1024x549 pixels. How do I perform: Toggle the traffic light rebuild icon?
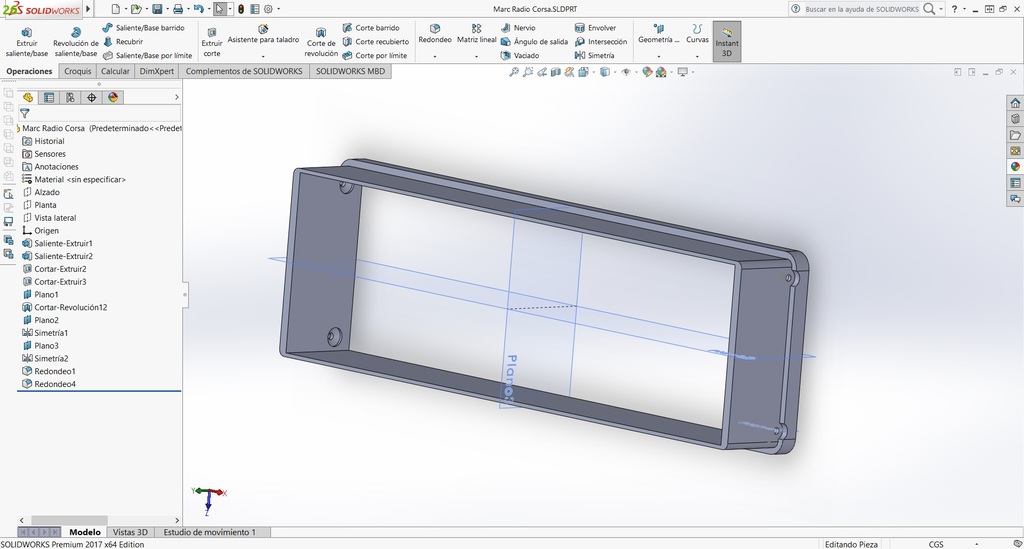(x=240, y=9)
